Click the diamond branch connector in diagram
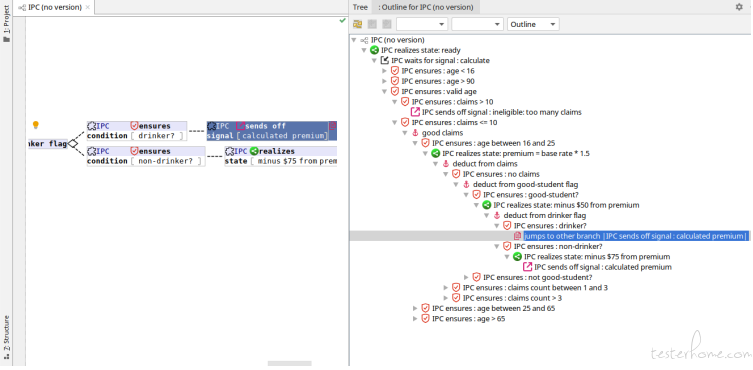Screen dimensions: 753x370 pyautogui.click(x=73, y=144)
